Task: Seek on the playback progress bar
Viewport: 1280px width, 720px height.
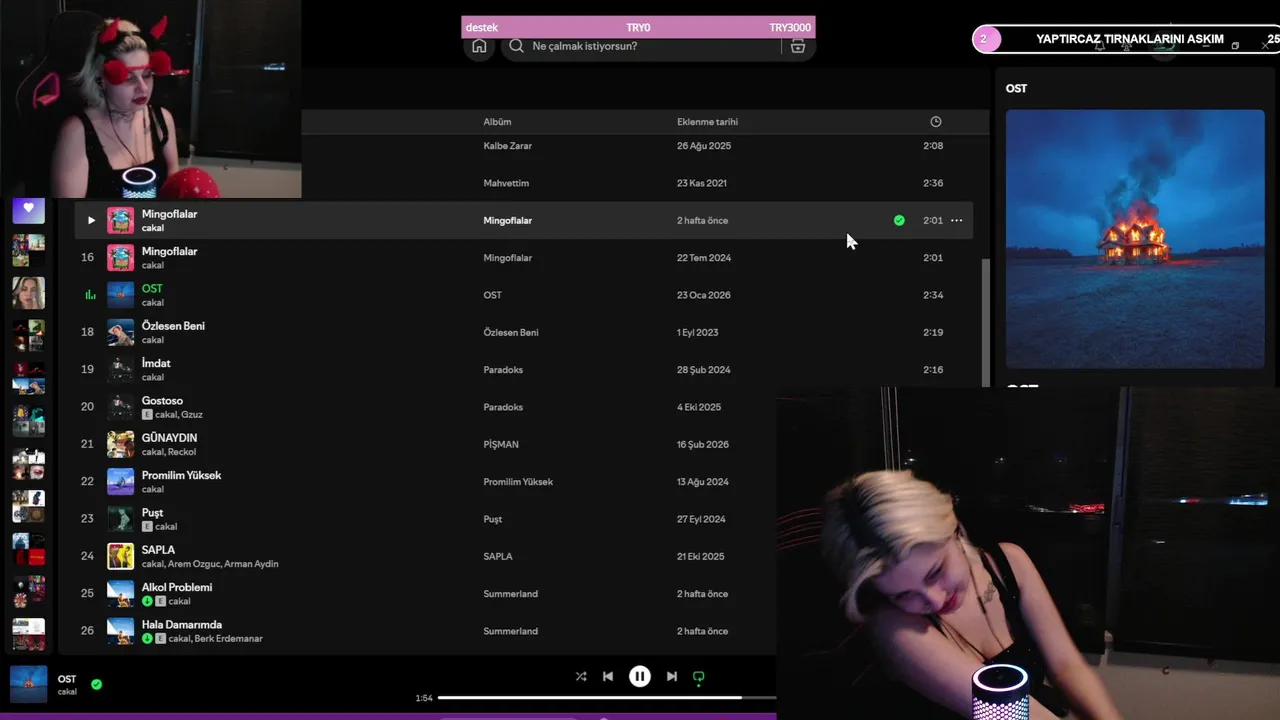Action: click(x=607, y=698)
